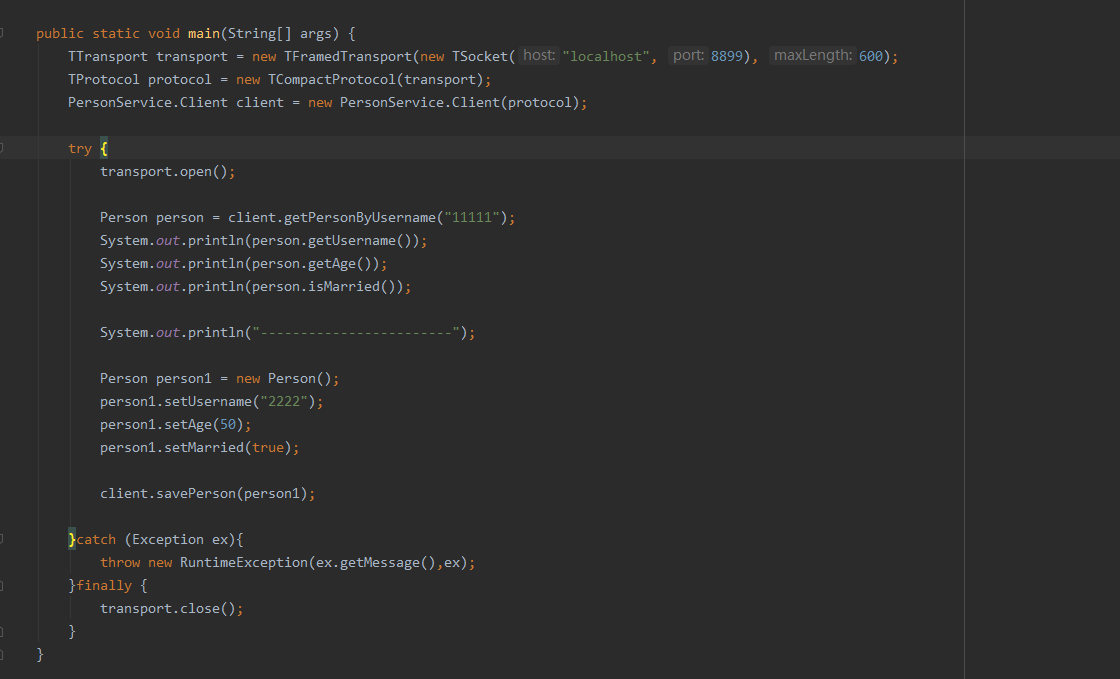Click the 'savePerson' method call
The height and width of the screenshot is (679, 1120).
(x=196, y=493)
